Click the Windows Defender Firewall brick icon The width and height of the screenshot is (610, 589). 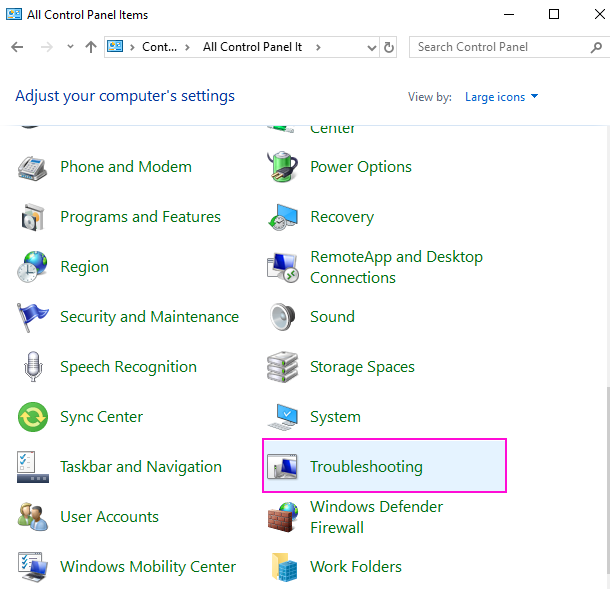click(x=283, y=517)
